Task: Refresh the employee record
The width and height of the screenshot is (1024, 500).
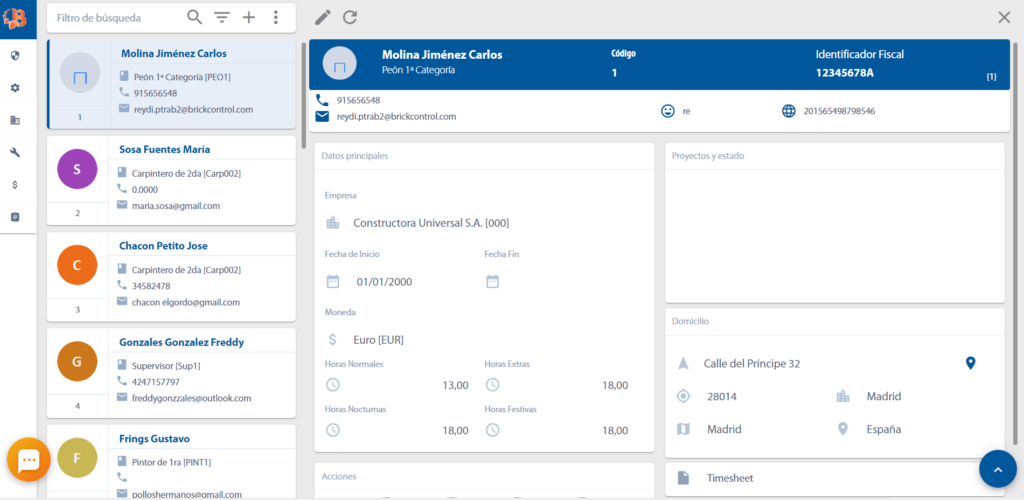Action: pyautogui.click(x=350, y=17)
